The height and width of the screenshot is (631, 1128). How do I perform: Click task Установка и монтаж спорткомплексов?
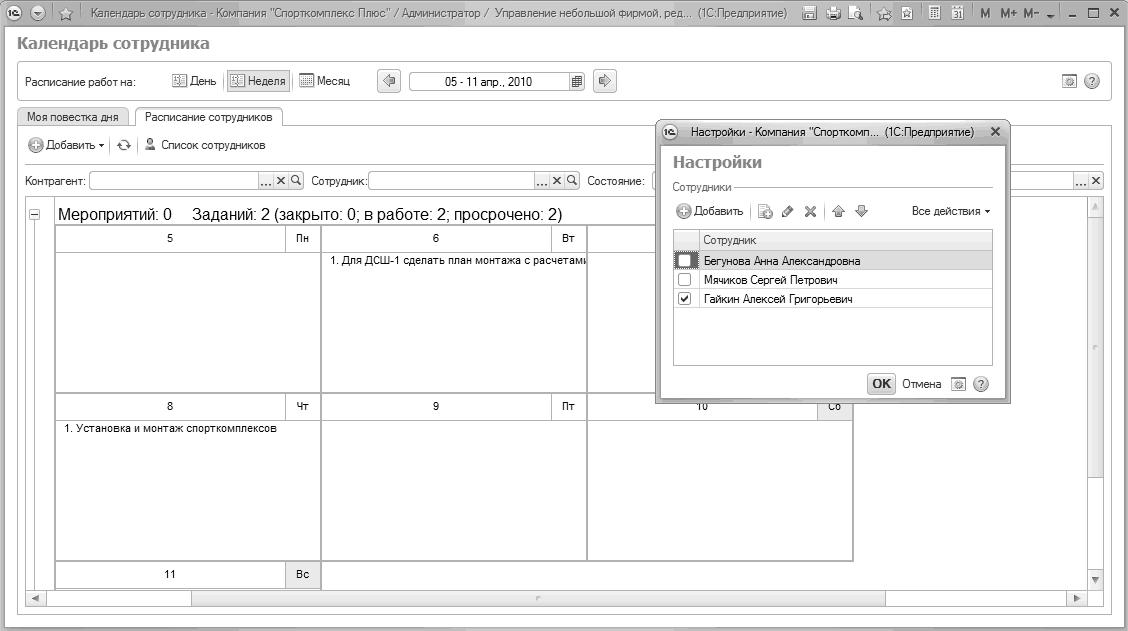pos(170,429)
